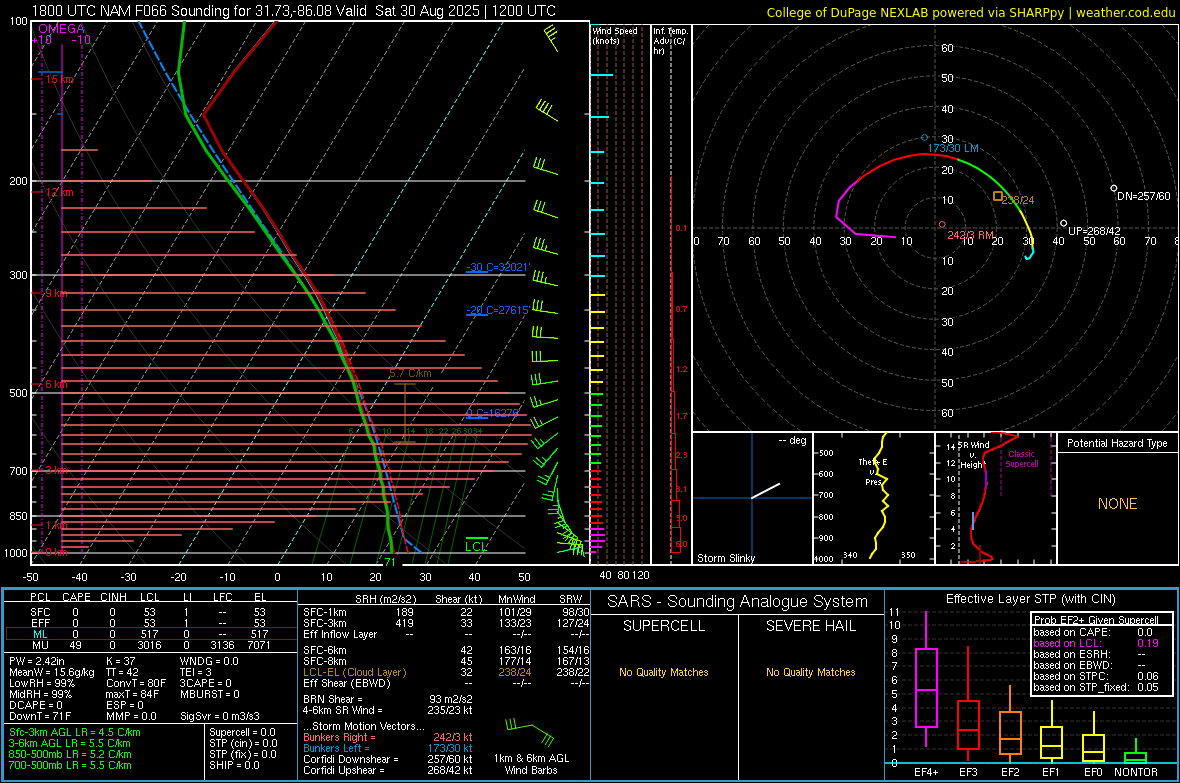This screenshot has height=783, width=1180.
Task: Click the 238/24 label on the hodograph
Action: click(x=1018, y=200)
